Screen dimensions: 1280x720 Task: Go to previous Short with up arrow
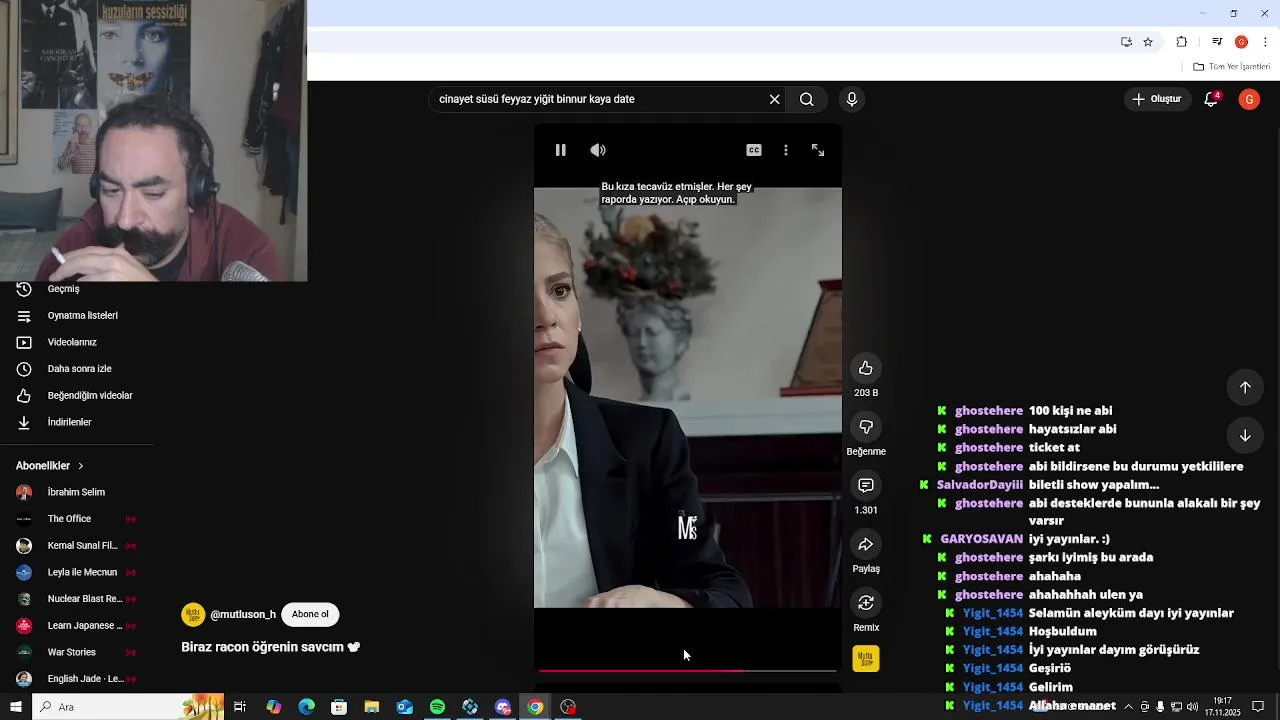(1245, 387)
